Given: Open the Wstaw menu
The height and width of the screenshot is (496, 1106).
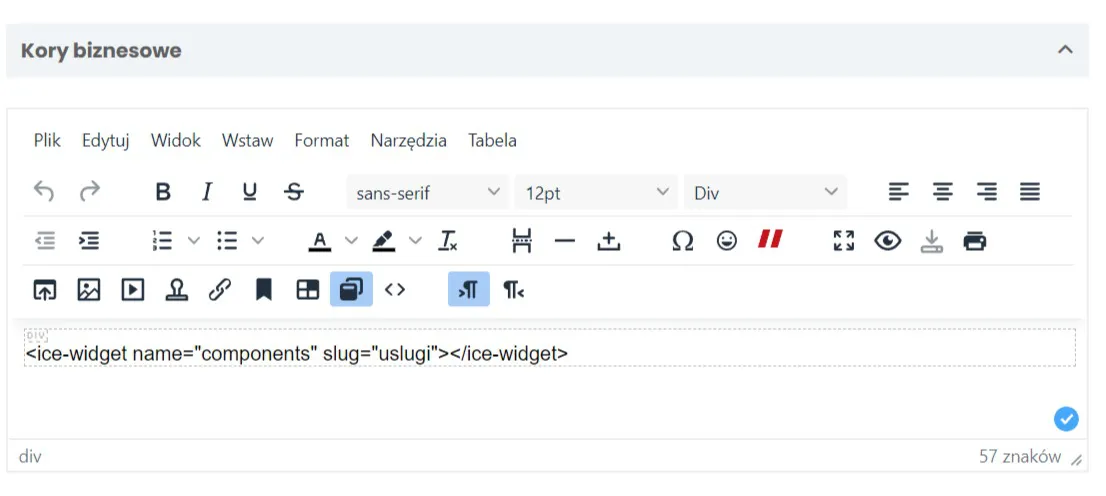Looking at the screenshot, I should coord(248,140).
